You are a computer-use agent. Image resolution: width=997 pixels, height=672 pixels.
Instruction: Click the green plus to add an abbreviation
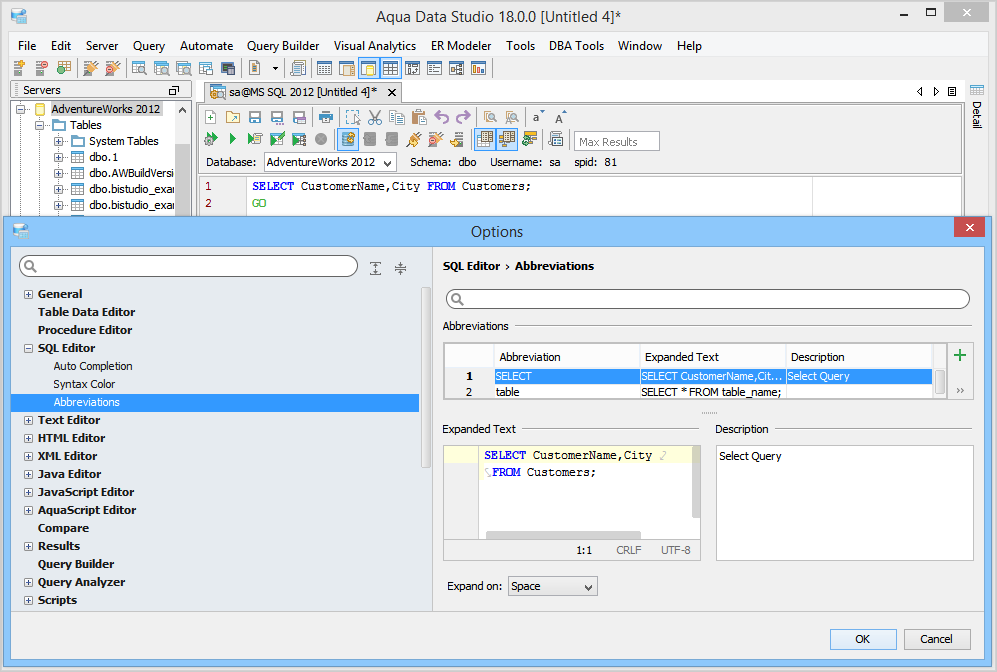click(x=959, y=355)
